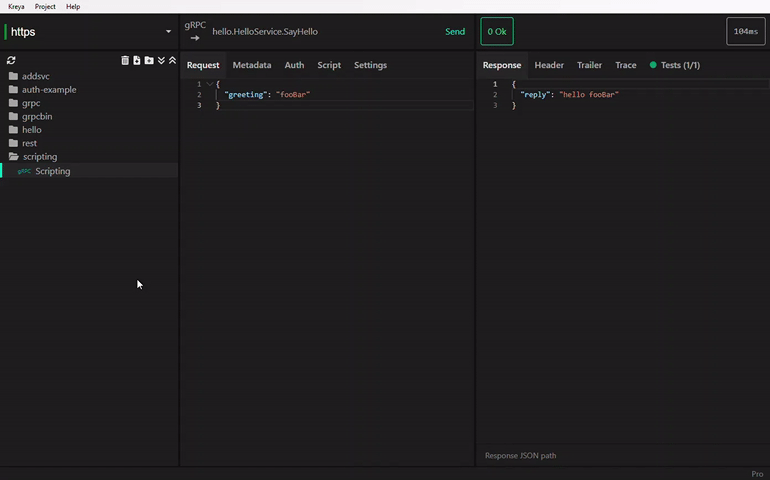The height and width of the screenshot is (480, 770).
Task: Expand the auth-example folder
Action: pyautogui.click(x=48, y=90)
